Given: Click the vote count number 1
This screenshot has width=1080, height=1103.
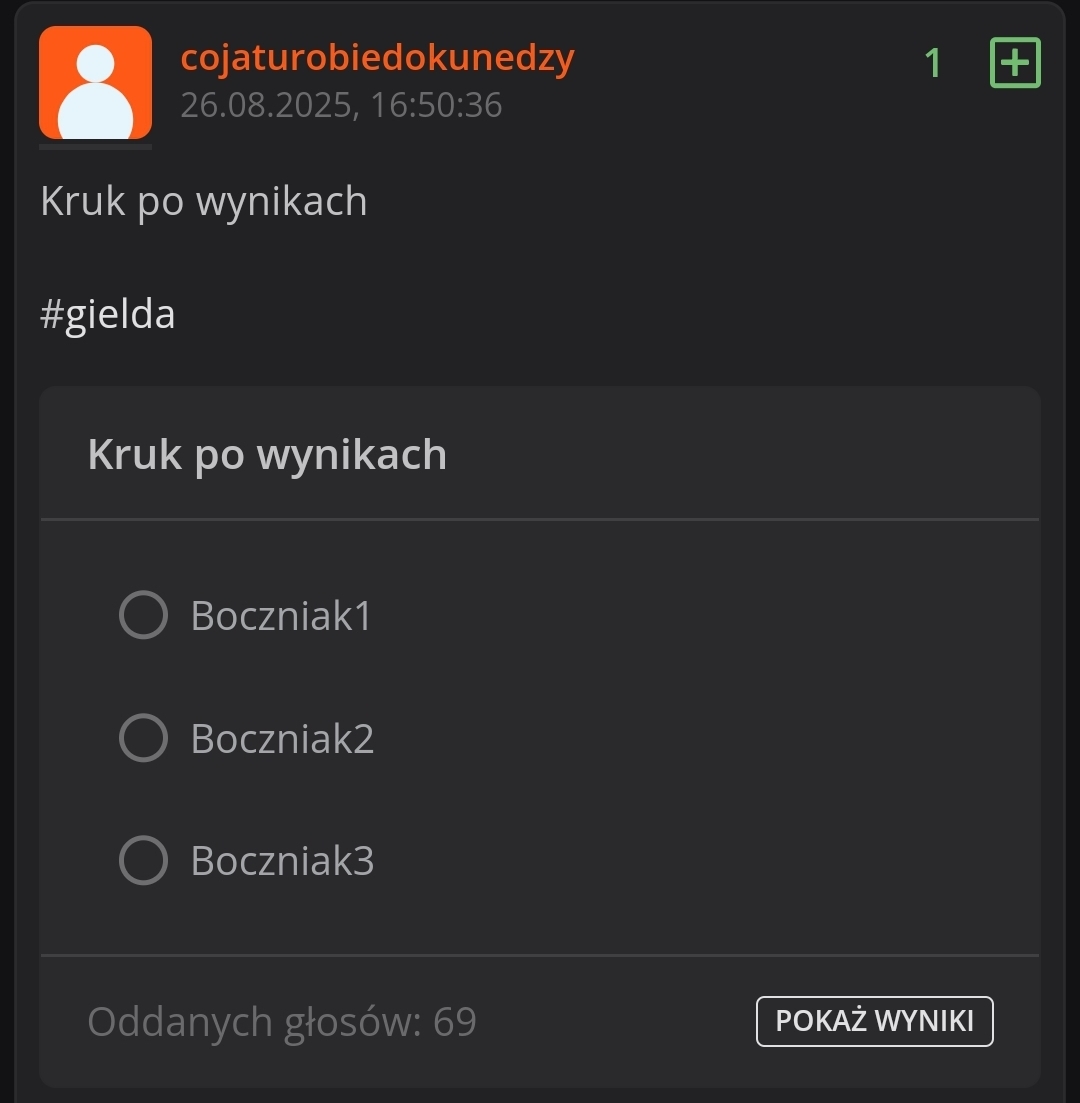Looking at the screenshot, I should pos(933,64).
